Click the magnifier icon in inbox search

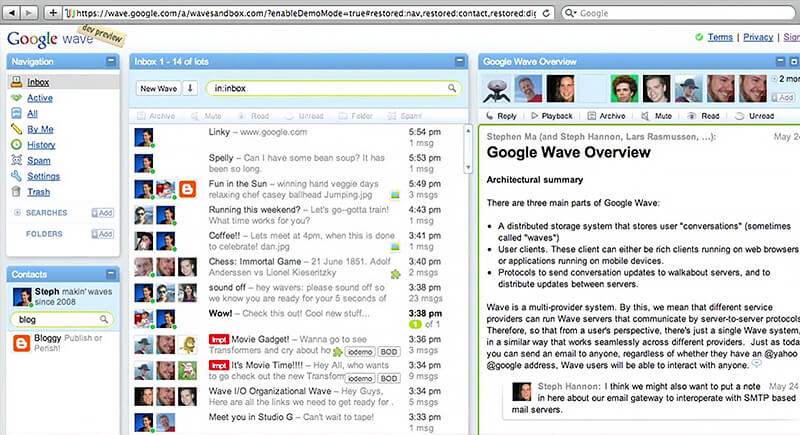coord(453,89)
